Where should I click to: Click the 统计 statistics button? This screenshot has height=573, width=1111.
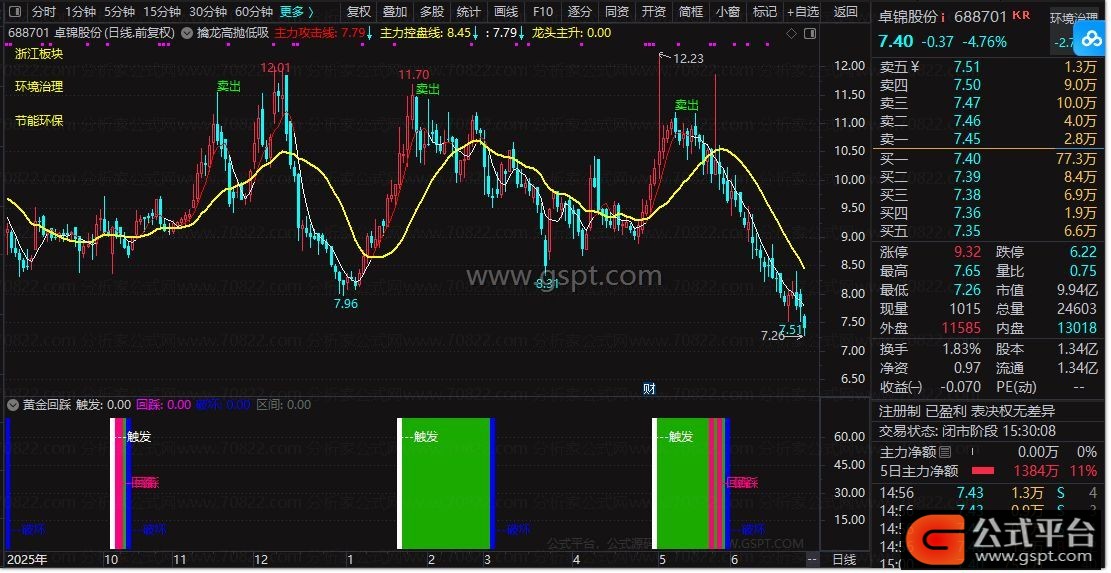468,12
